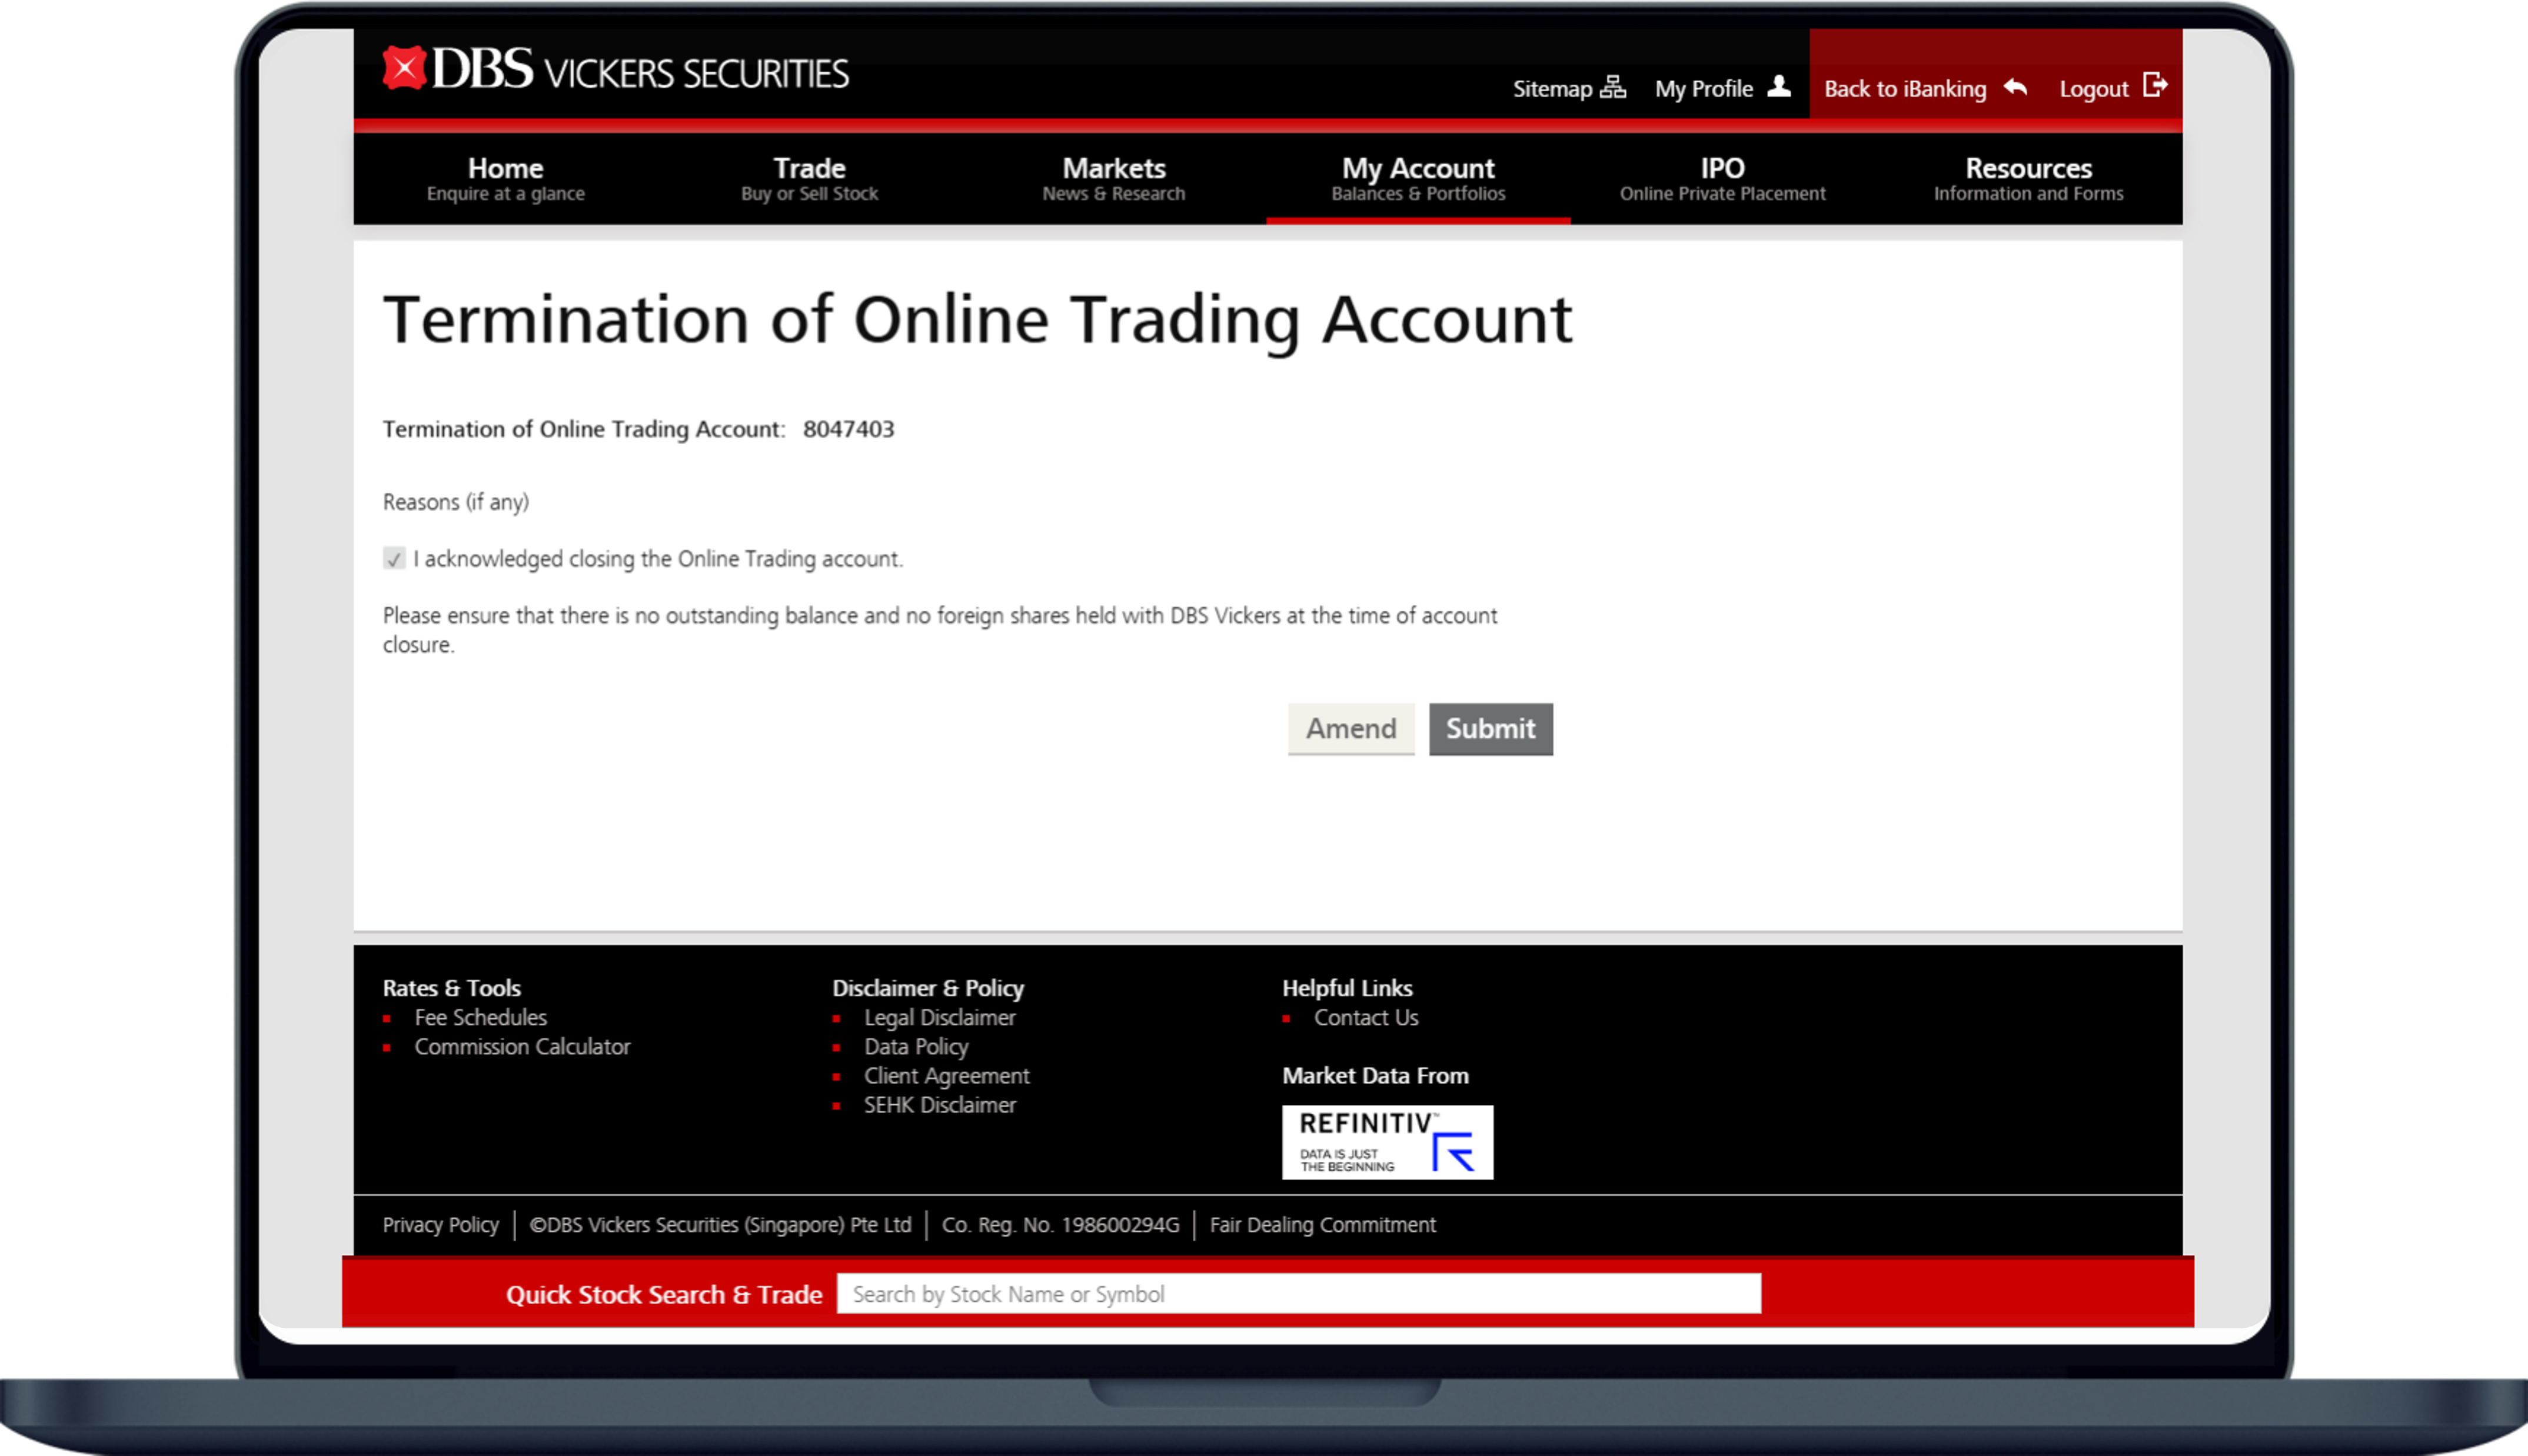
Task: Click the Helpful Links heading
Action: click(1347, 988)
